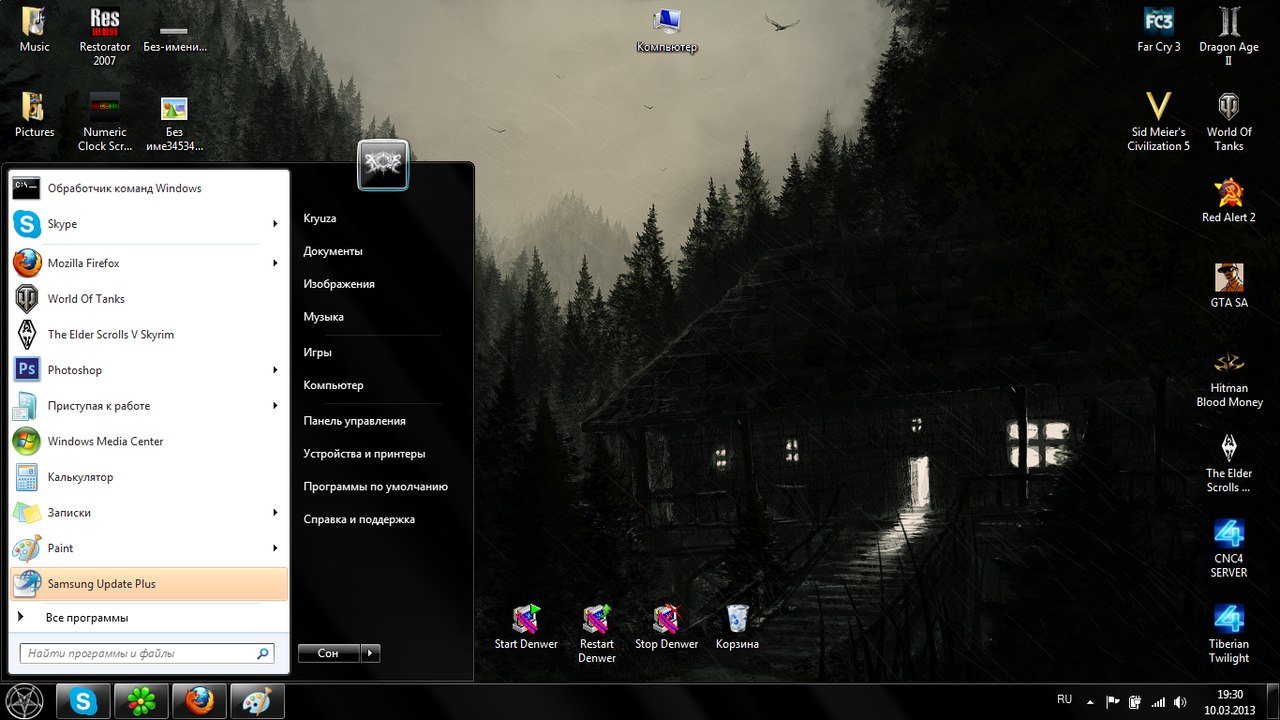
Task: Open Обработчик команд Windows in Start menu
Action: pyautogui.click(x=149, y=188)
